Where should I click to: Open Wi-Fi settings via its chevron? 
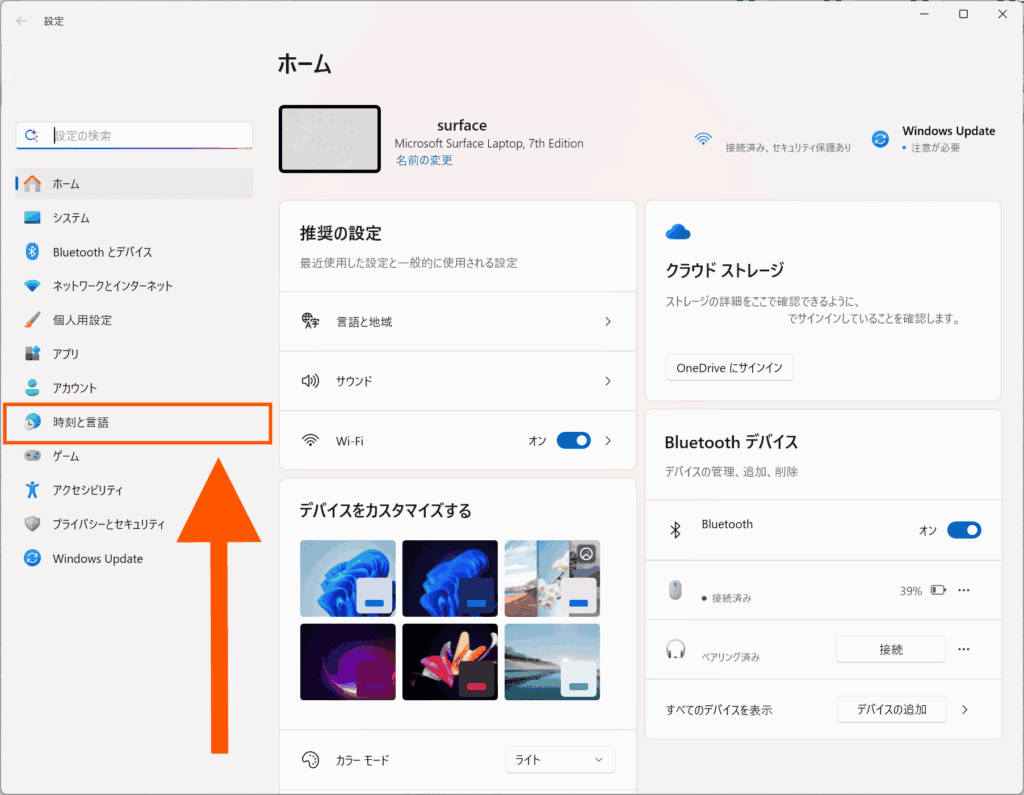[608, 441]
